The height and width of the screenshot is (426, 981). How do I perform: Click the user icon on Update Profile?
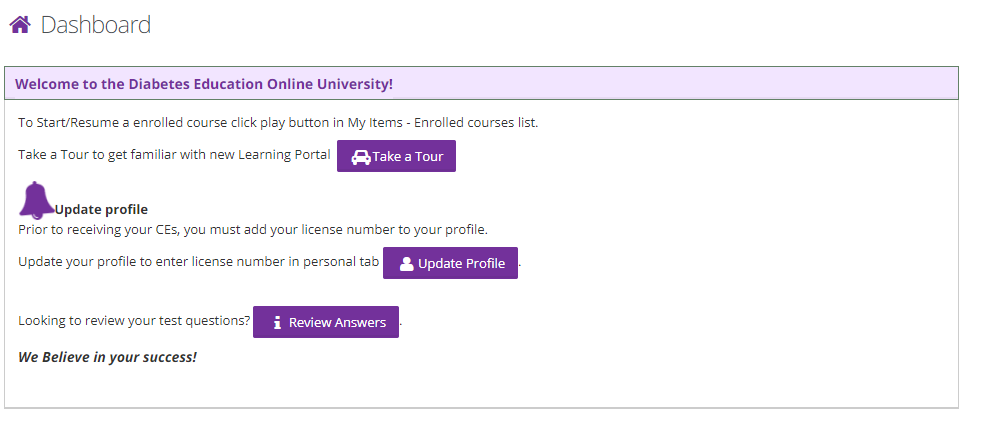tap(407, 264)
